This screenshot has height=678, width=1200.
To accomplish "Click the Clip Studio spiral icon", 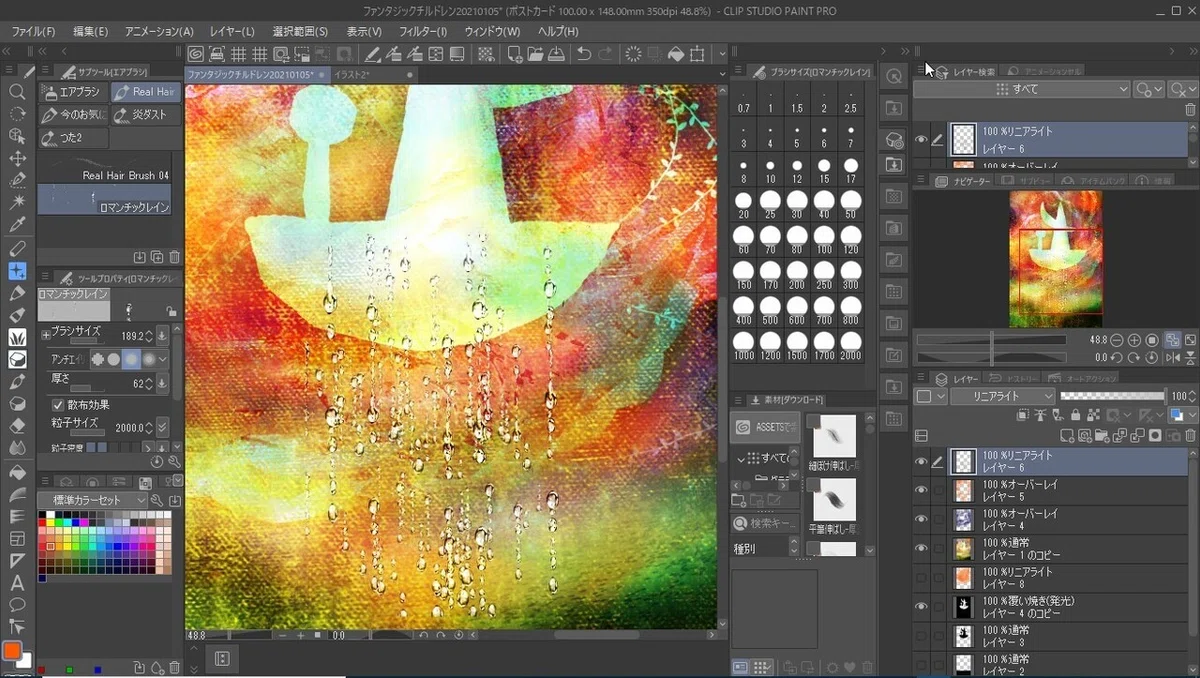I will click(x=196, y=54).
